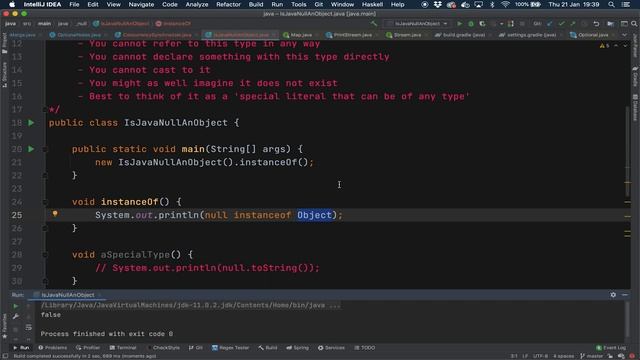Open the Haskell menu

[x=372, y=4]
